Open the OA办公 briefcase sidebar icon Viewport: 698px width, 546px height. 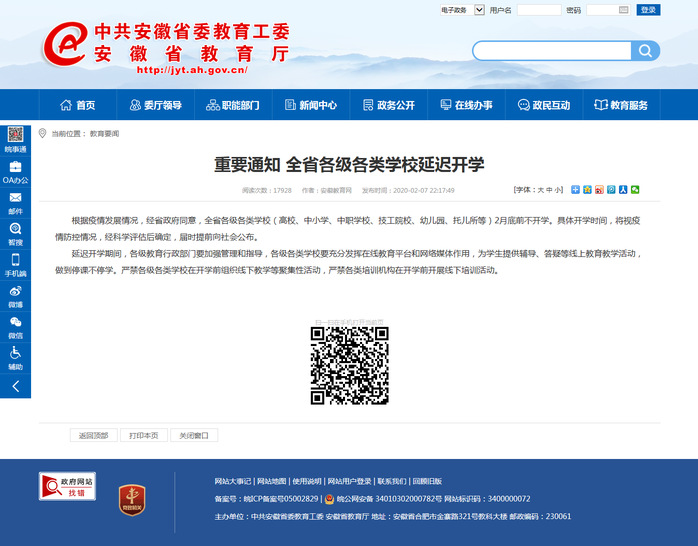tap(15, 172)
